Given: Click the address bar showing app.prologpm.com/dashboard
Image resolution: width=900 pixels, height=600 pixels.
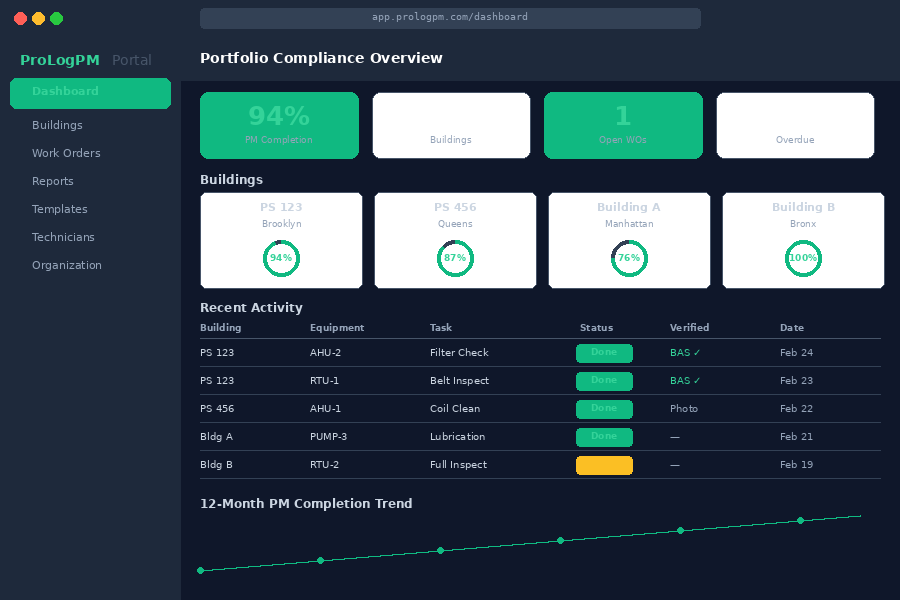Looking at the screenshot, I should pos(450,17).
